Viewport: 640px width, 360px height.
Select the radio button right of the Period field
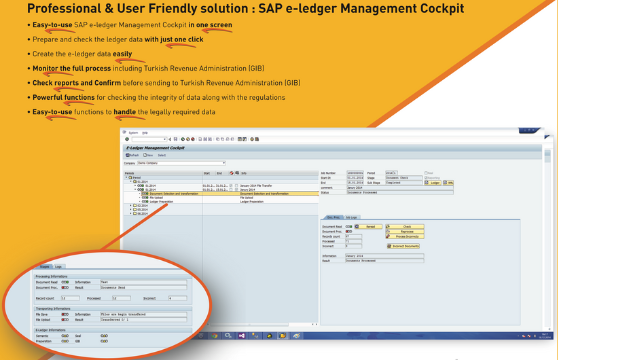(426, 173)
